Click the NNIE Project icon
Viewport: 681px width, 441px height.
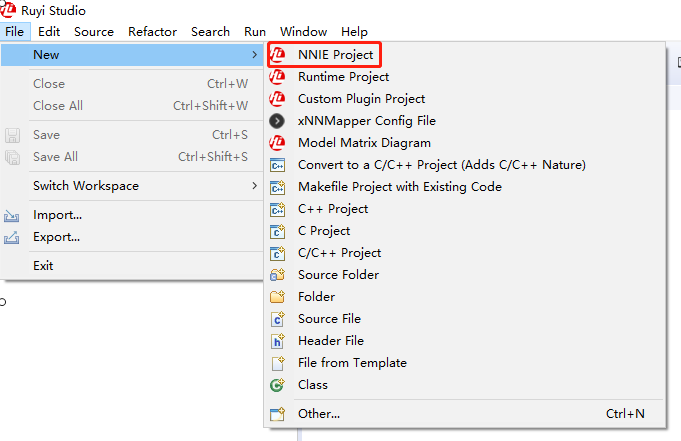coord(278,55)
